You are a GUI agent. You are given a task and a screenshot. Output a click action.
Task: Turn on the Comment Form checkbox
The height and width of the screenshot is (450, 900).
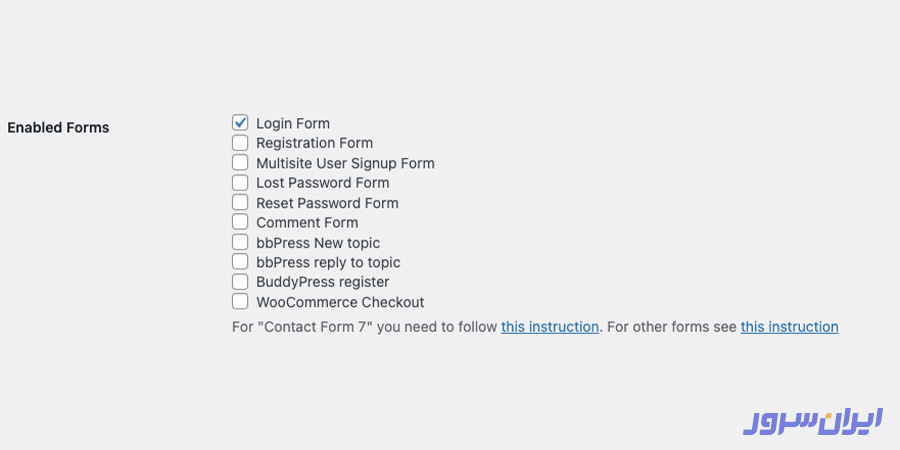pyautogui.click(x=240, y=222)
